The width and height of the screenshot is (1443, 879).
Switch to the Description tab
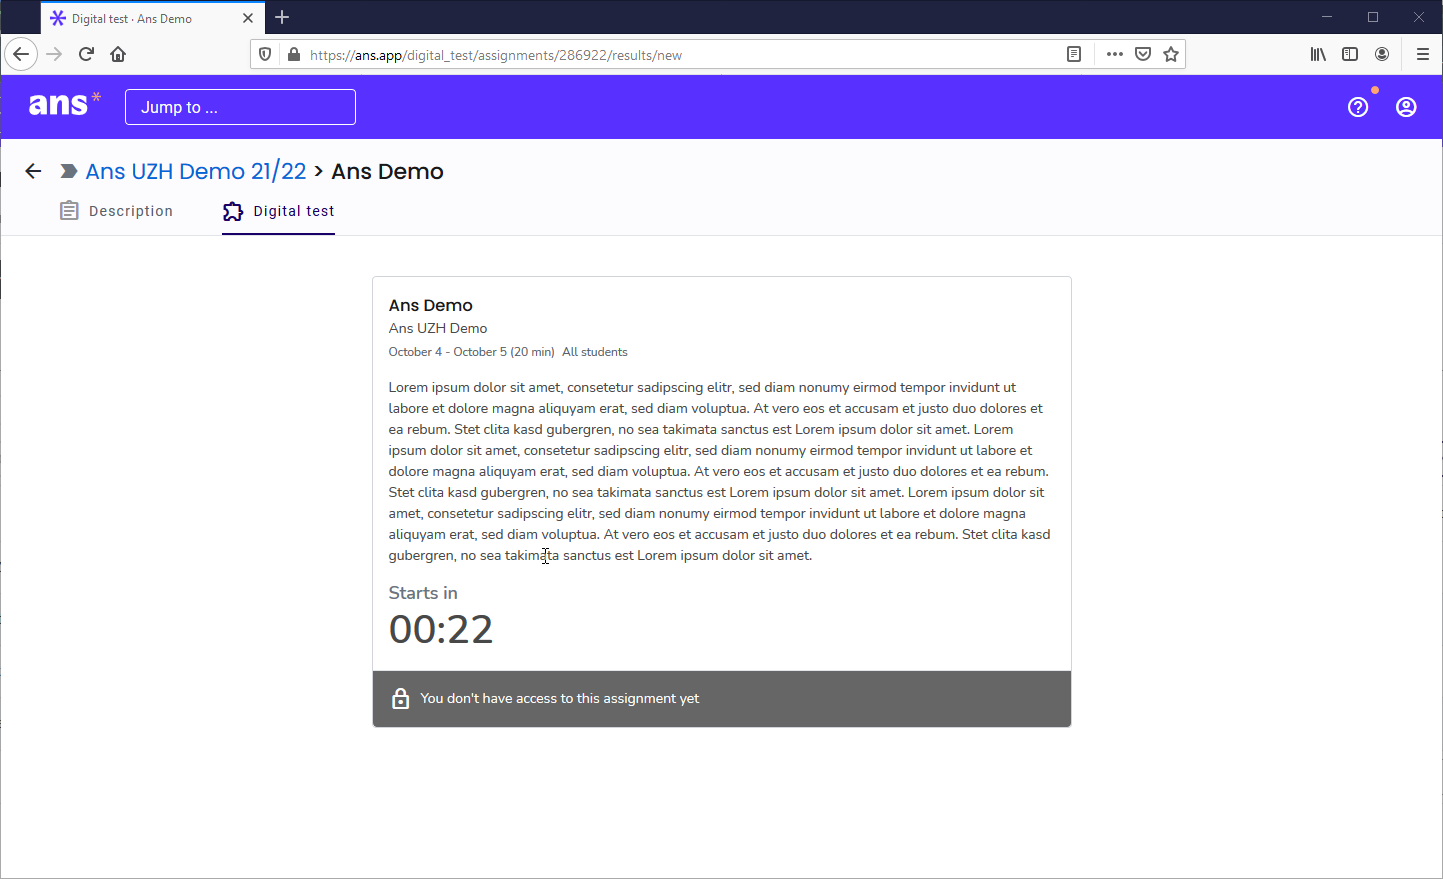click(116, 211)
